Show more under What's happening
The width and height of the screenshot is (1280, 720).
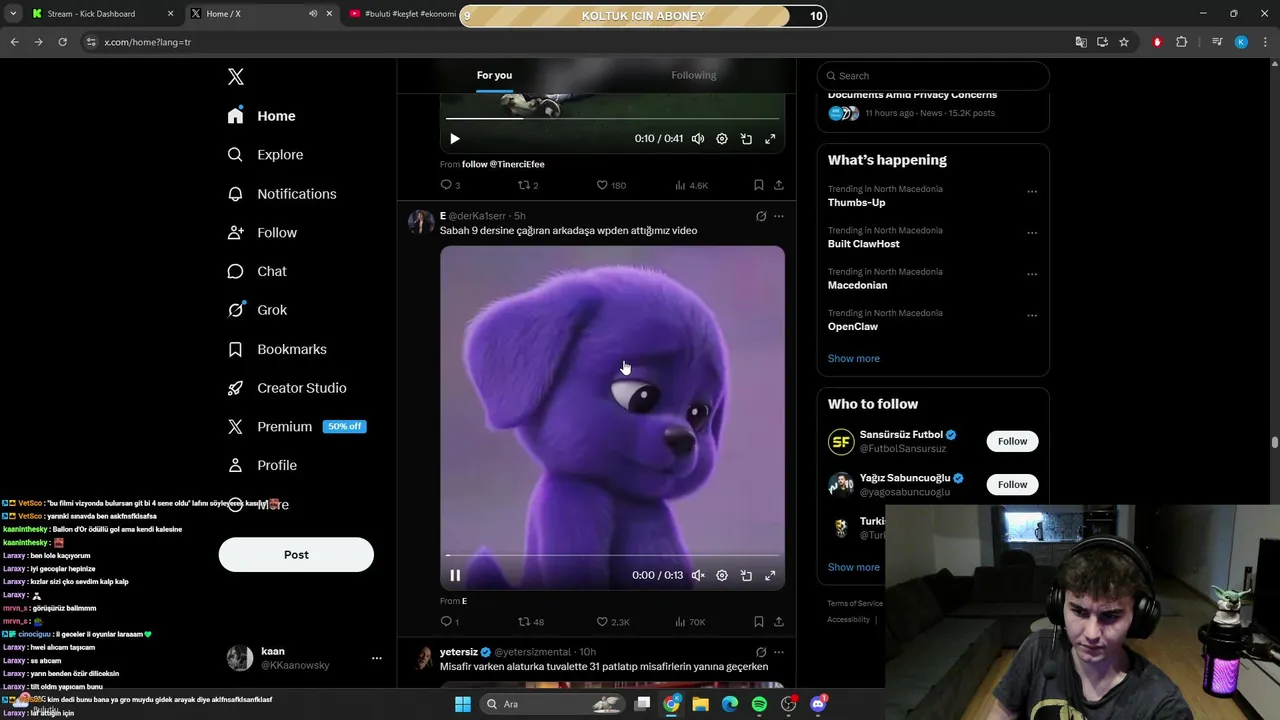tap(854, 359)
